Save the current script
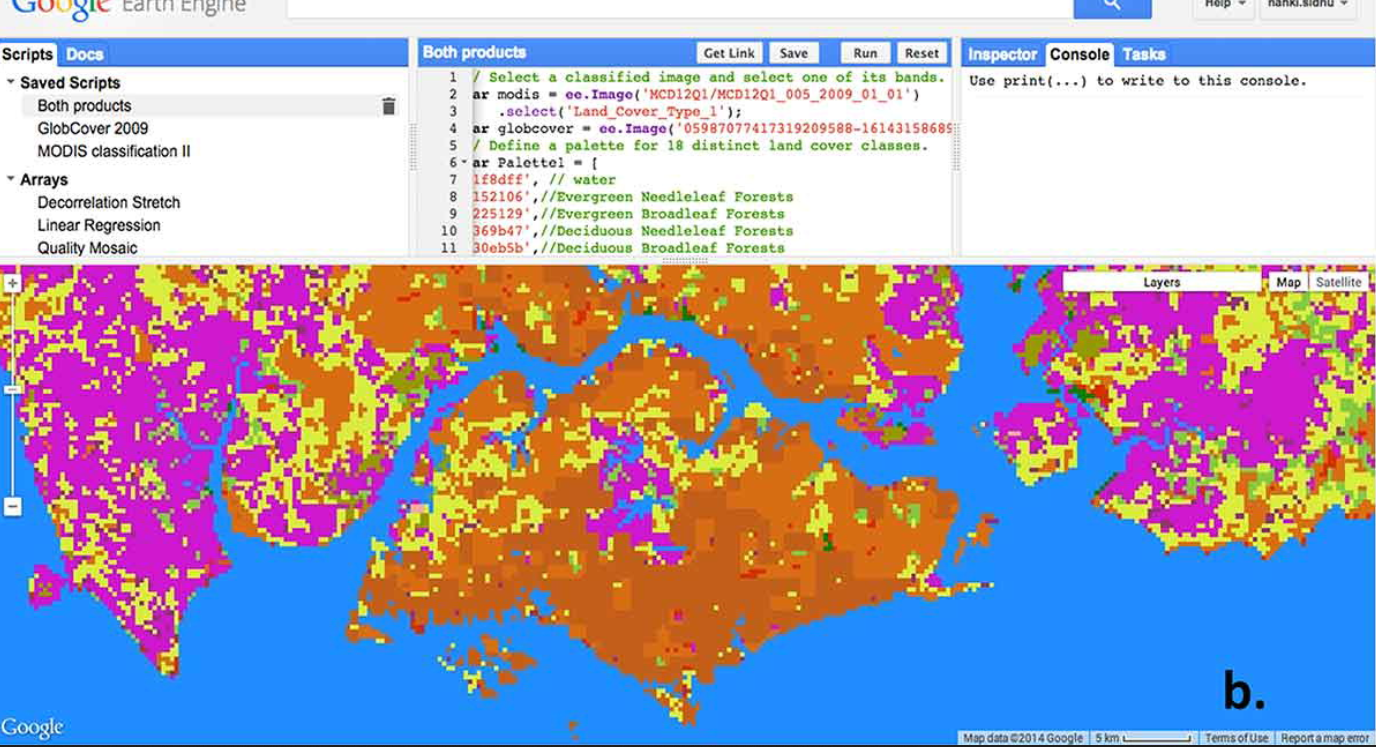 pyautogui.click(x=794, y=54)
